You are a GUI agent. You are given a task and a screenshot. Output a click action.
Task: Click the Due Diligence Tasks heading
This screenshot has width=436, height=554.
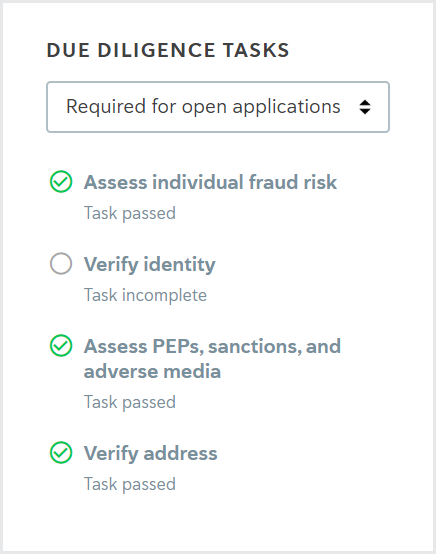tap(168, 50)
